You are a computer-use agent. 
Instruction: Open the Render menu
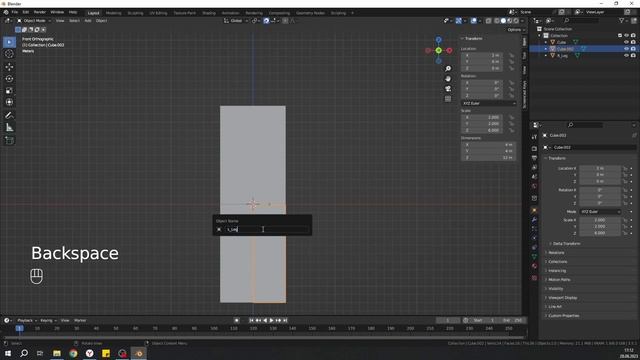pyautogui.click(x=40, y=12)
